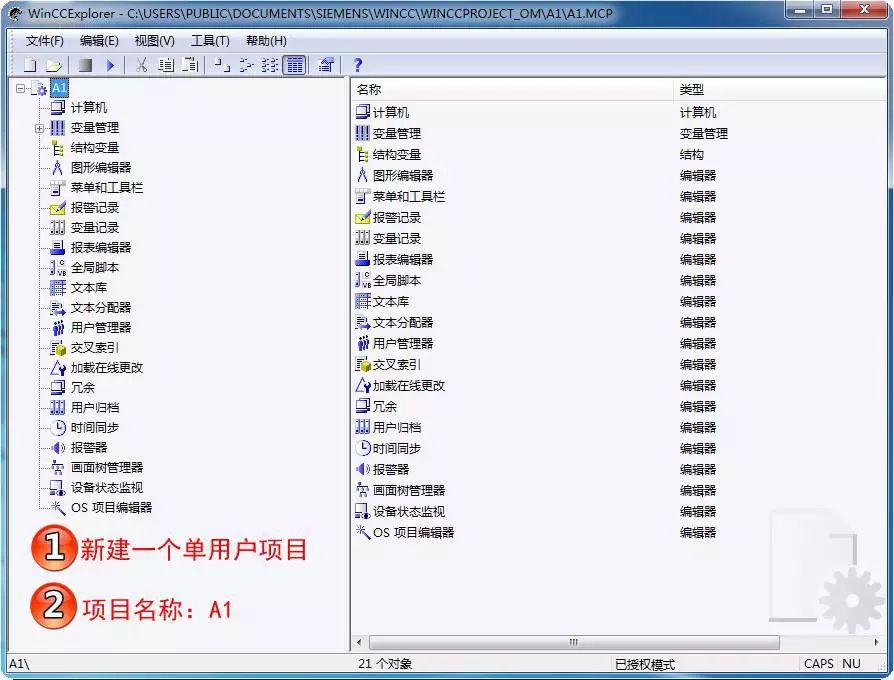
Task: Click the 21 个对象 status bar text
Action: [385, 664]
